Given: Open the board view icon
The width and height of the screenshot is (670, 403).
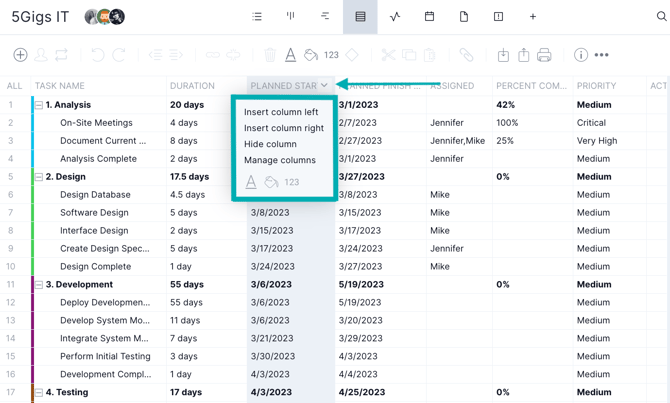Looking at the screenshot, I should [x=291, y=16].
